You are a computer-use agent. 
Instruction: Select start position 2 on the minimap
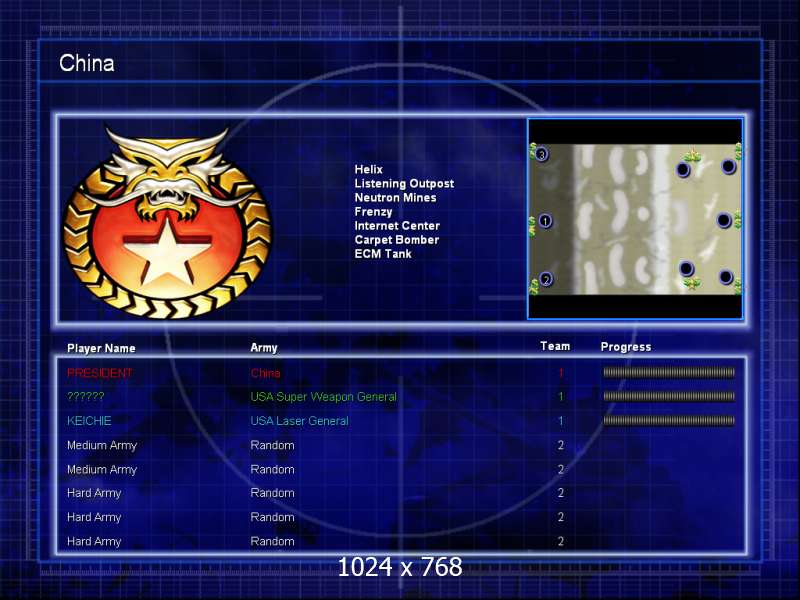point(545,279)
